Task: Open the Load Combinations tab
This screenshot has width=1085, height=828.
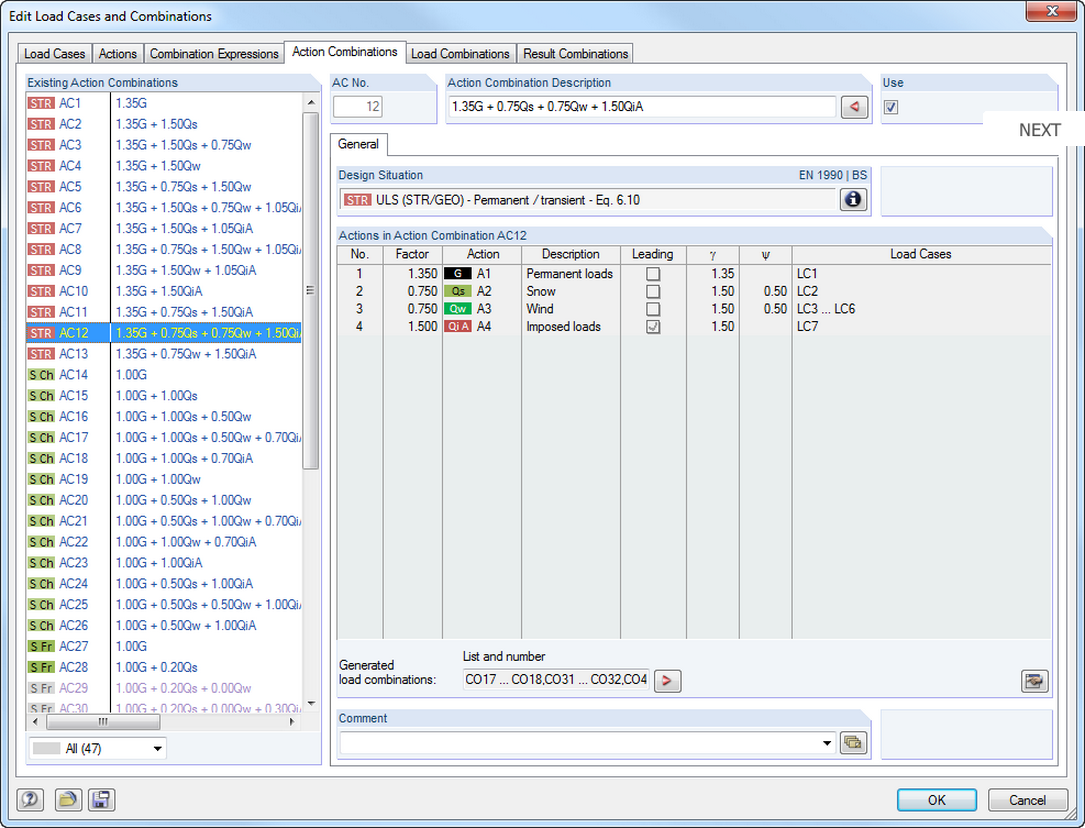Action: pos(460,53)
